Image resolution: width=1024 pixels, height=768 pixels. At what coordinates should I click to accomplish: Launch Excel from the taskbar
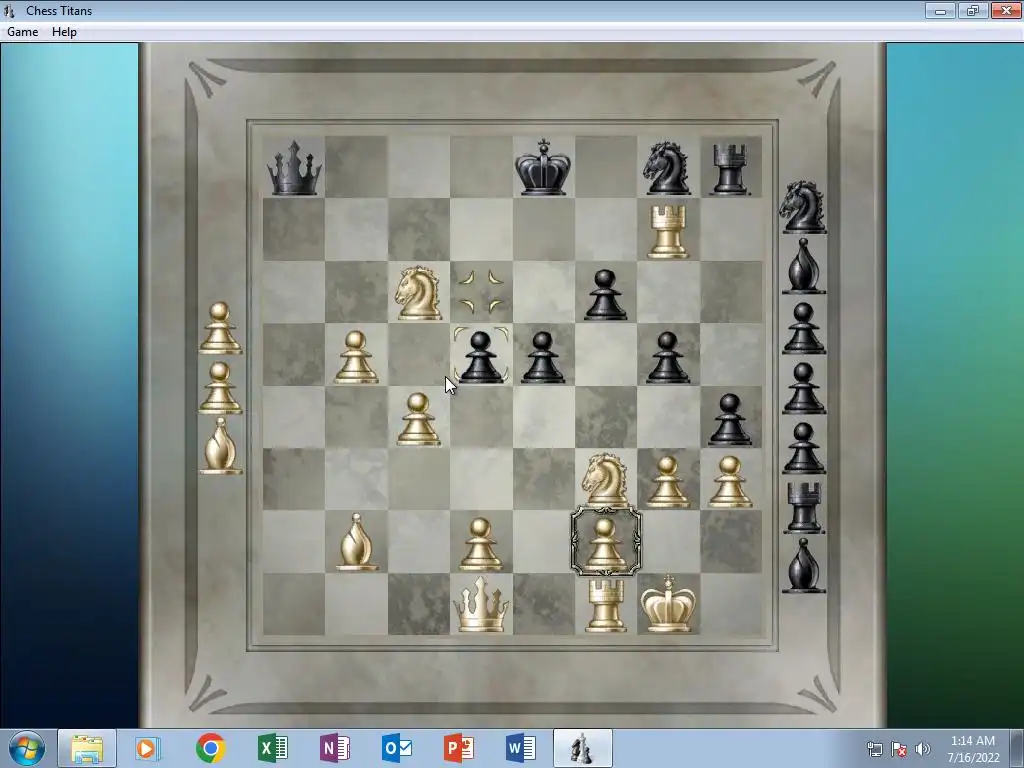tap(272, 748)
